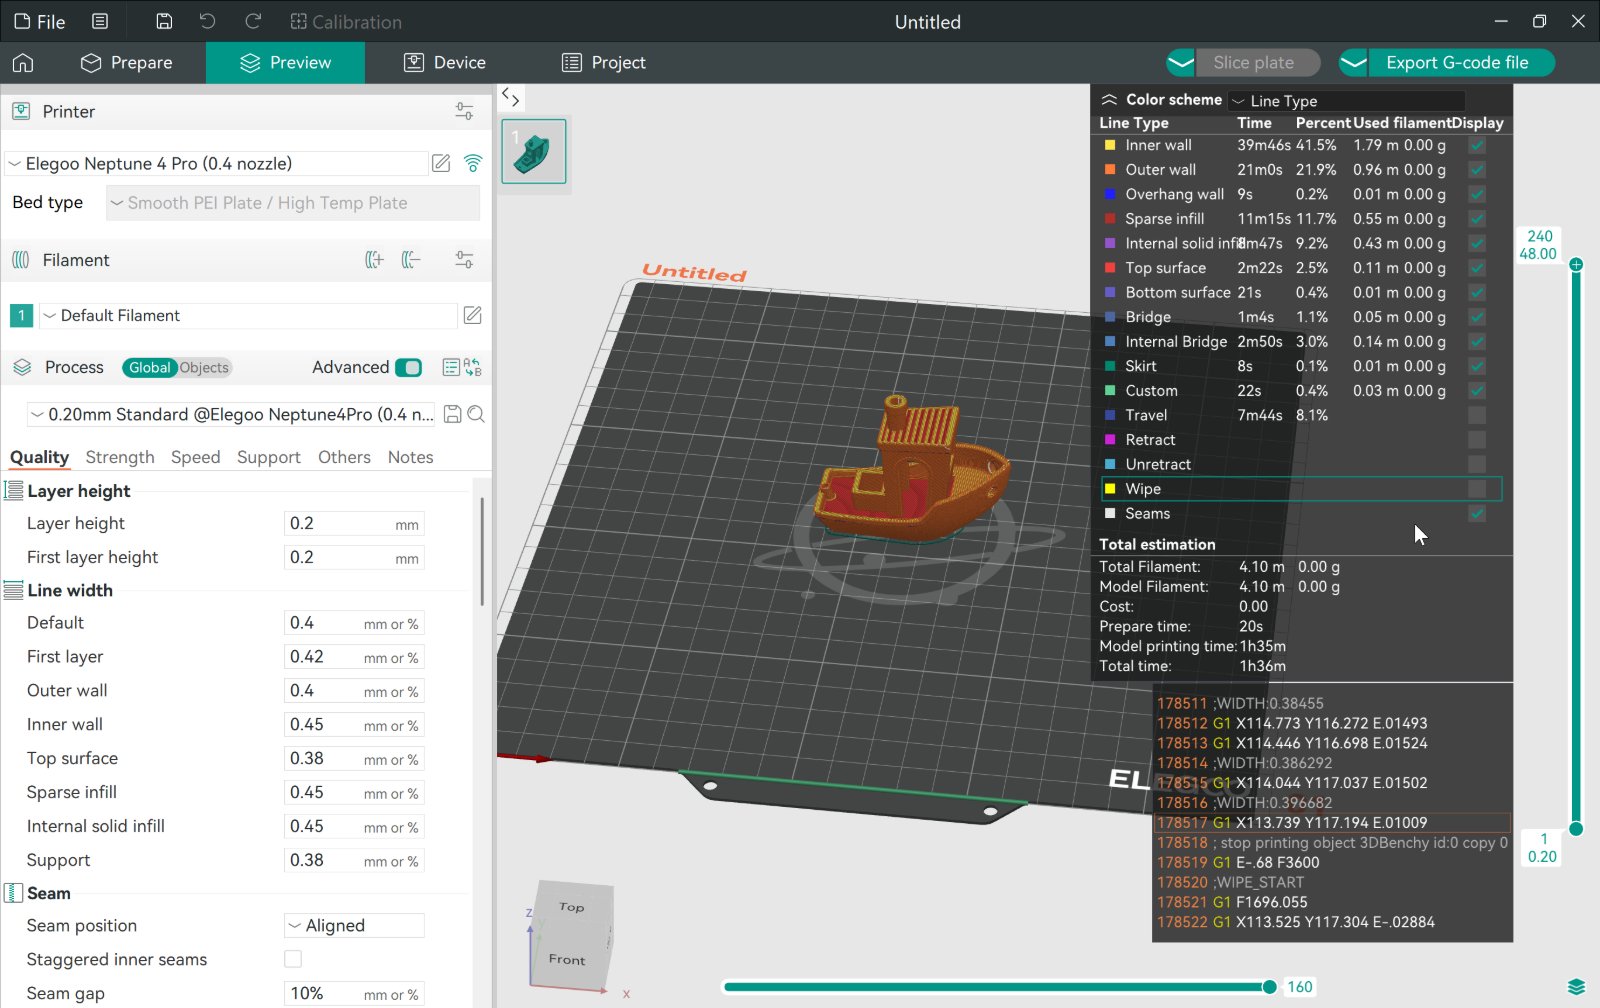Toggle the Advanced mode switch
This screenshot has height=1008, width=1600.
408,367
